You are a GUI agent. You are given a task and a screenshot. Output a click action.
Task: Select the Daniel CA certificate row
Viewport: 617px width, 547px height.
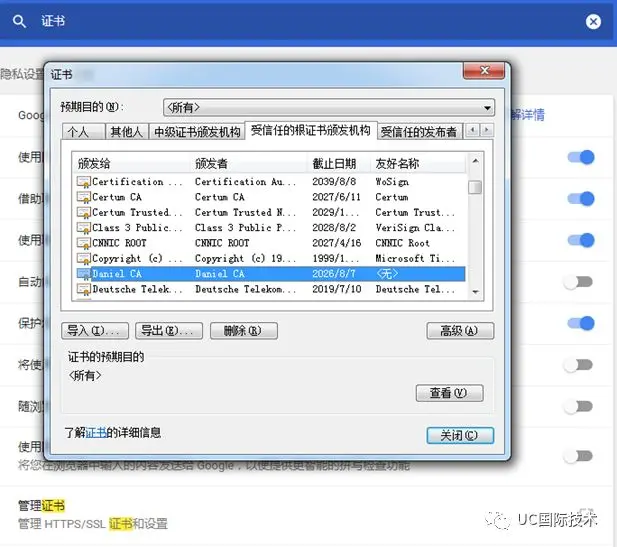click(x=270, y=274)
